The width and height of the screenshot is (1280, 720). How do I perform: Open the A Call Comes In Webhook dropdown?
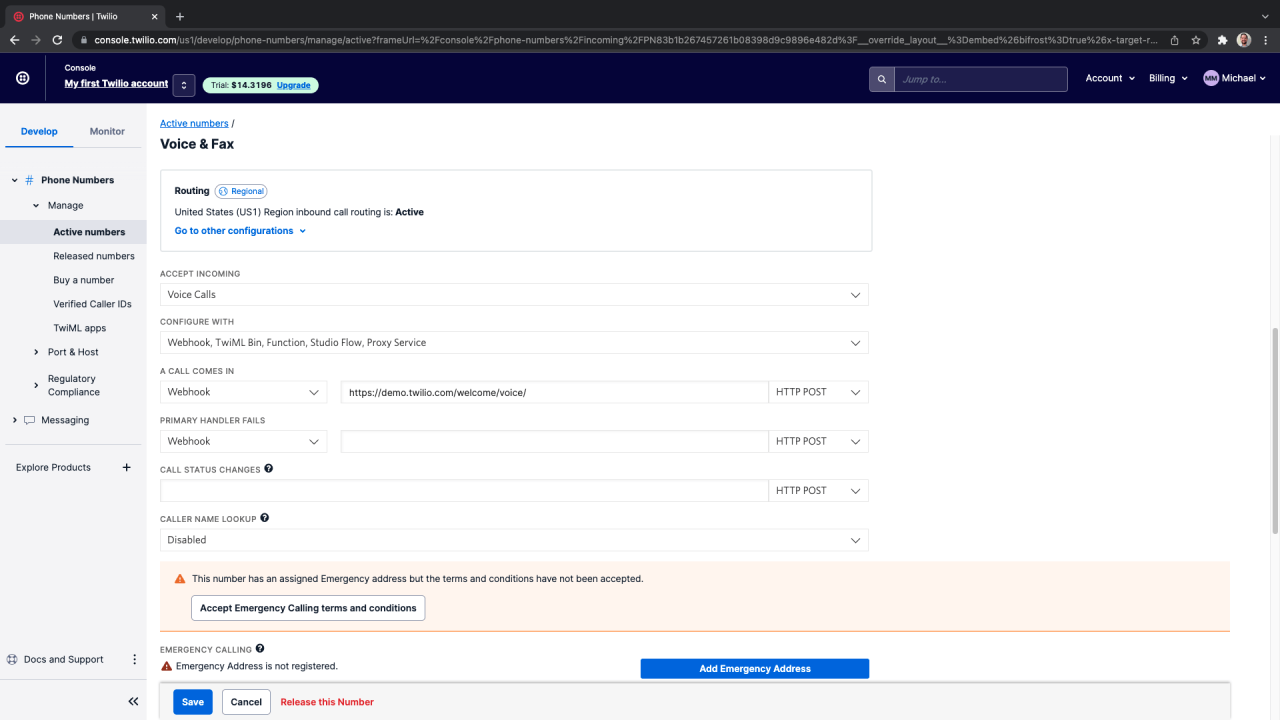point(243,392)
